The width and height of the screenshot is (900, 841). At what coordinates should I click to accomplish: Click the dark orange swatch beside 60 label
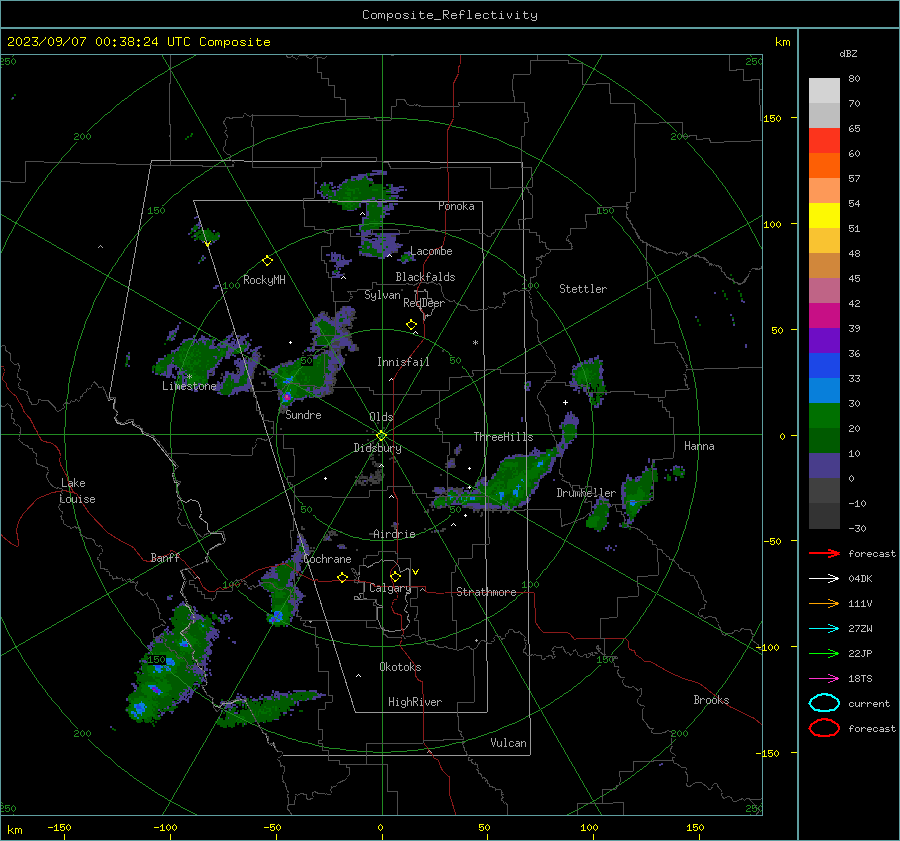[824, 165]
